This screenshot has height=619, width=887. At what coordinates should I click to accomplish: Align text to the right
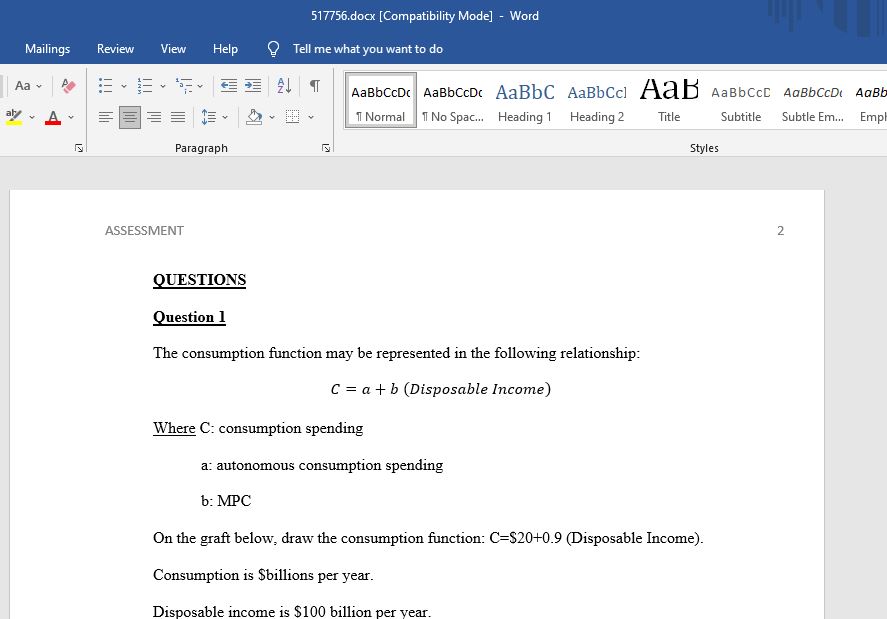coord(154,117)
